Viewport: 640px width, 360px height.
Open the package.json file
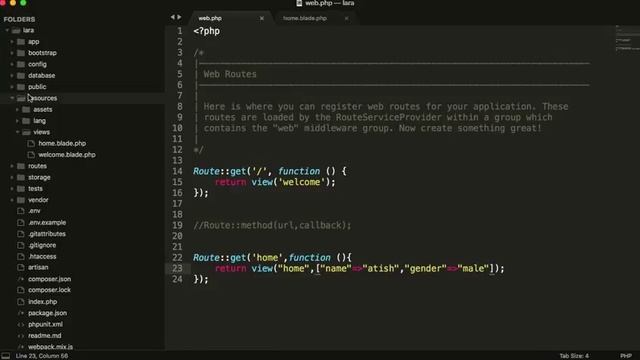(x=47, y=313)
